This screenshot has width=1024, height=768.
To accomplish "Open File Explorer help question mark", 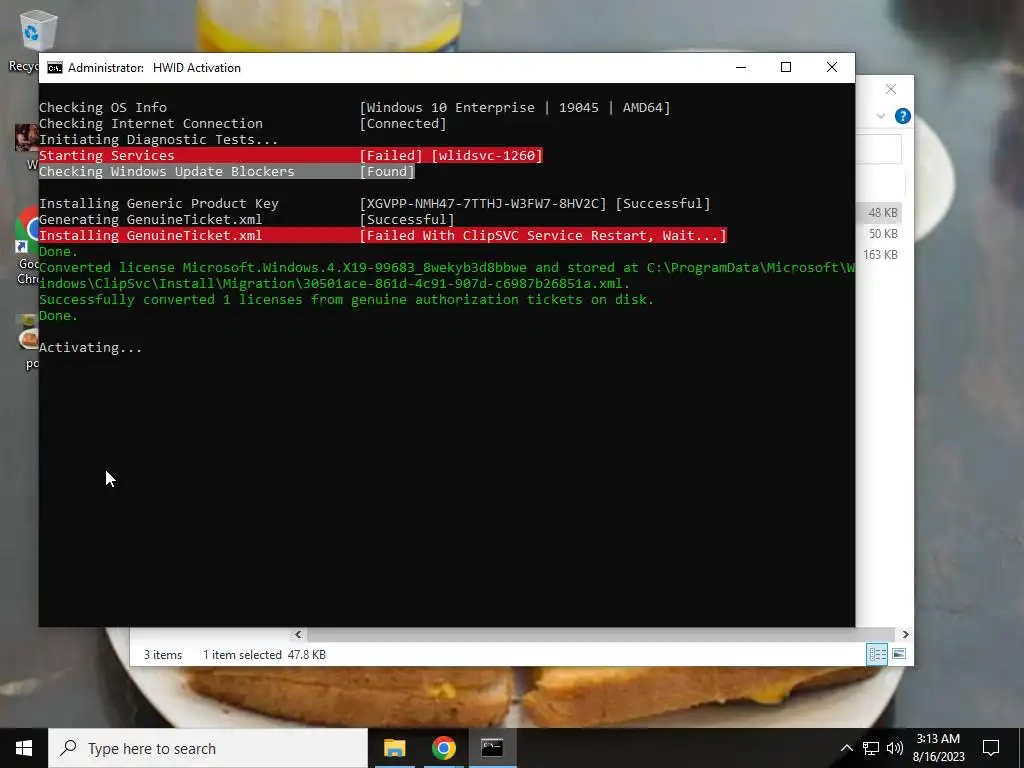I will click(x=903, y=116).
